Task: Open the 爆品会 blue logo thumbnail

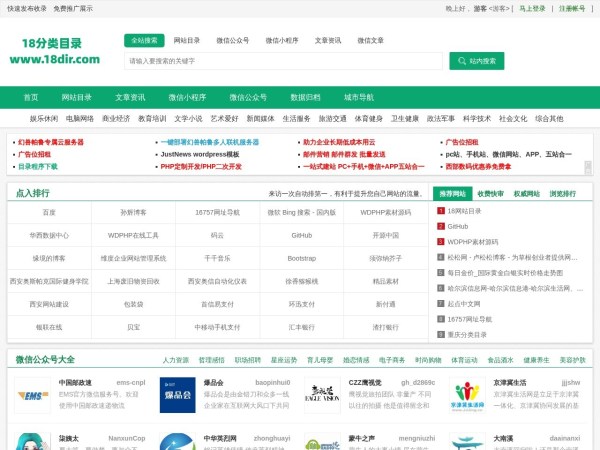Action: pos(178,395)
